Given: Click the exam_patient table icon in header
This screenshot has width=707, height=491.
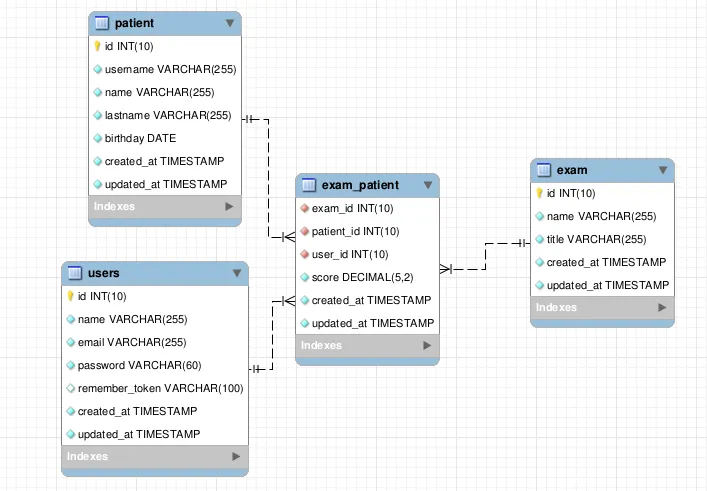Looking at the screenshot, I should click(309, 185).
